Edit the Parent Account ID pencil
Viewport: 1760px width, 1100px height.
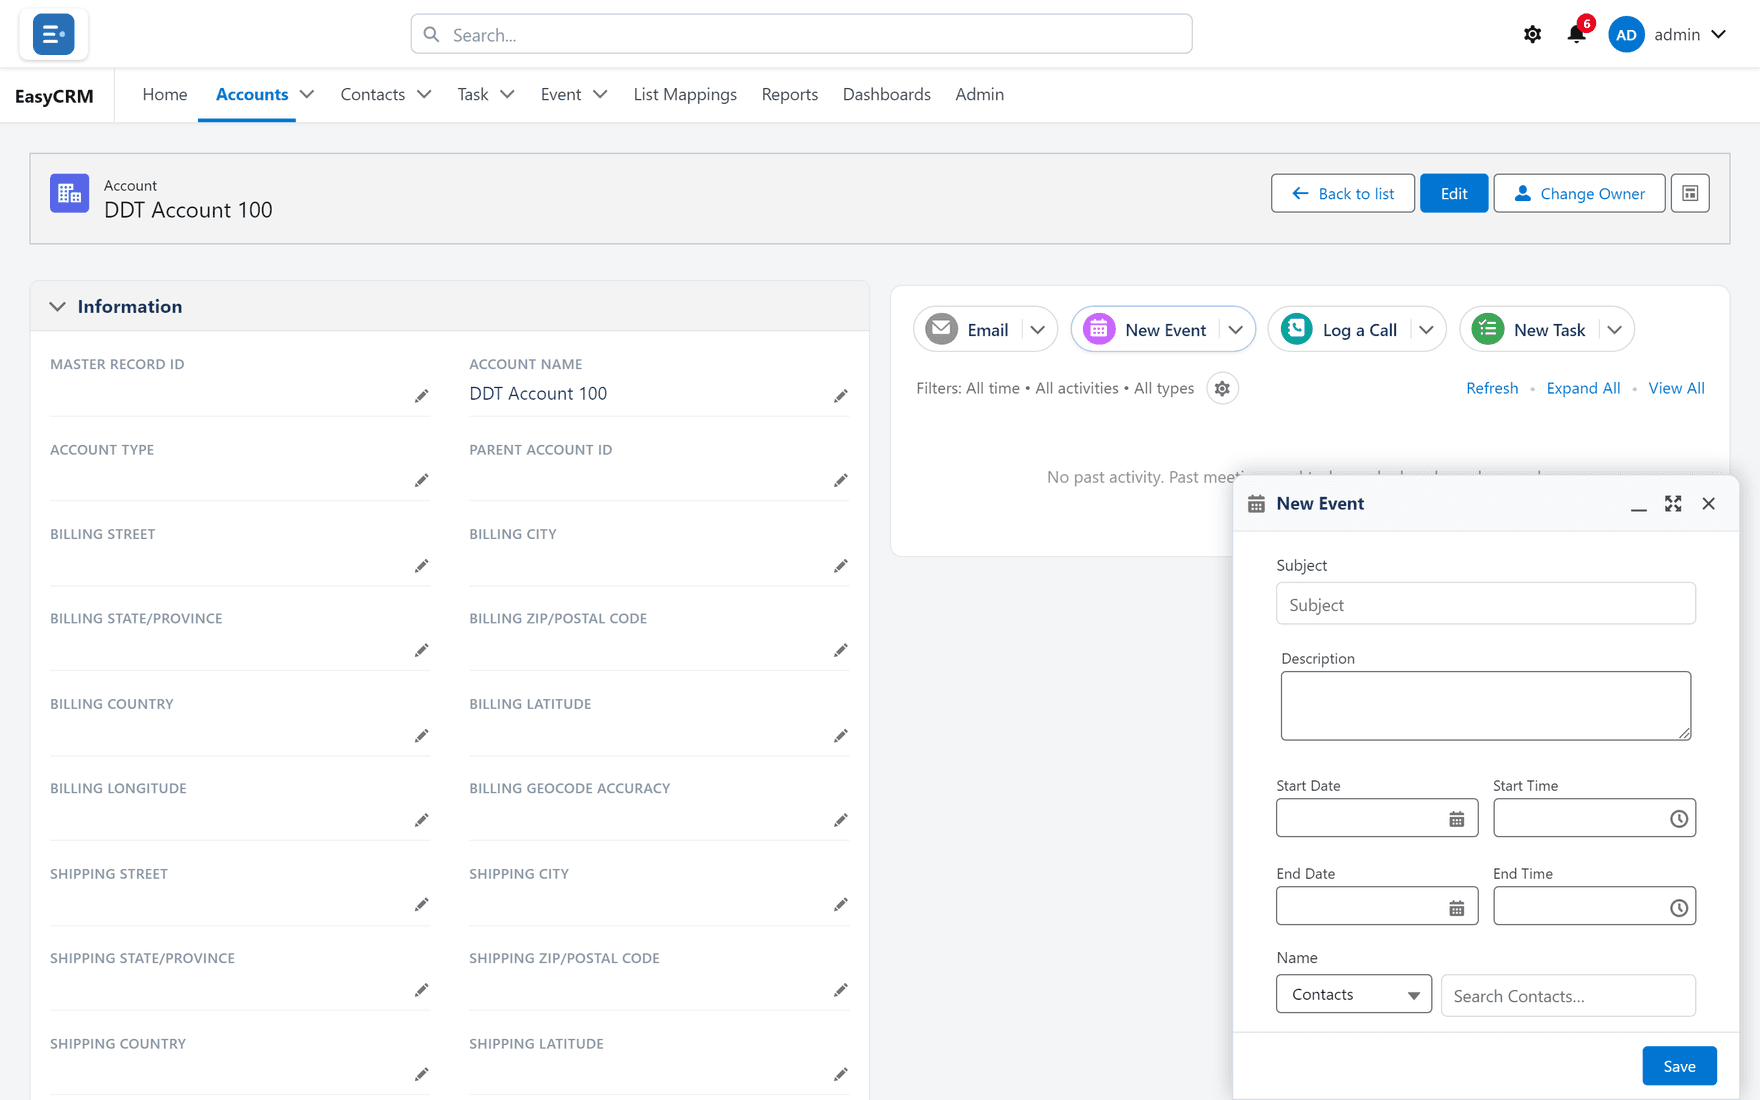[841, 481]
